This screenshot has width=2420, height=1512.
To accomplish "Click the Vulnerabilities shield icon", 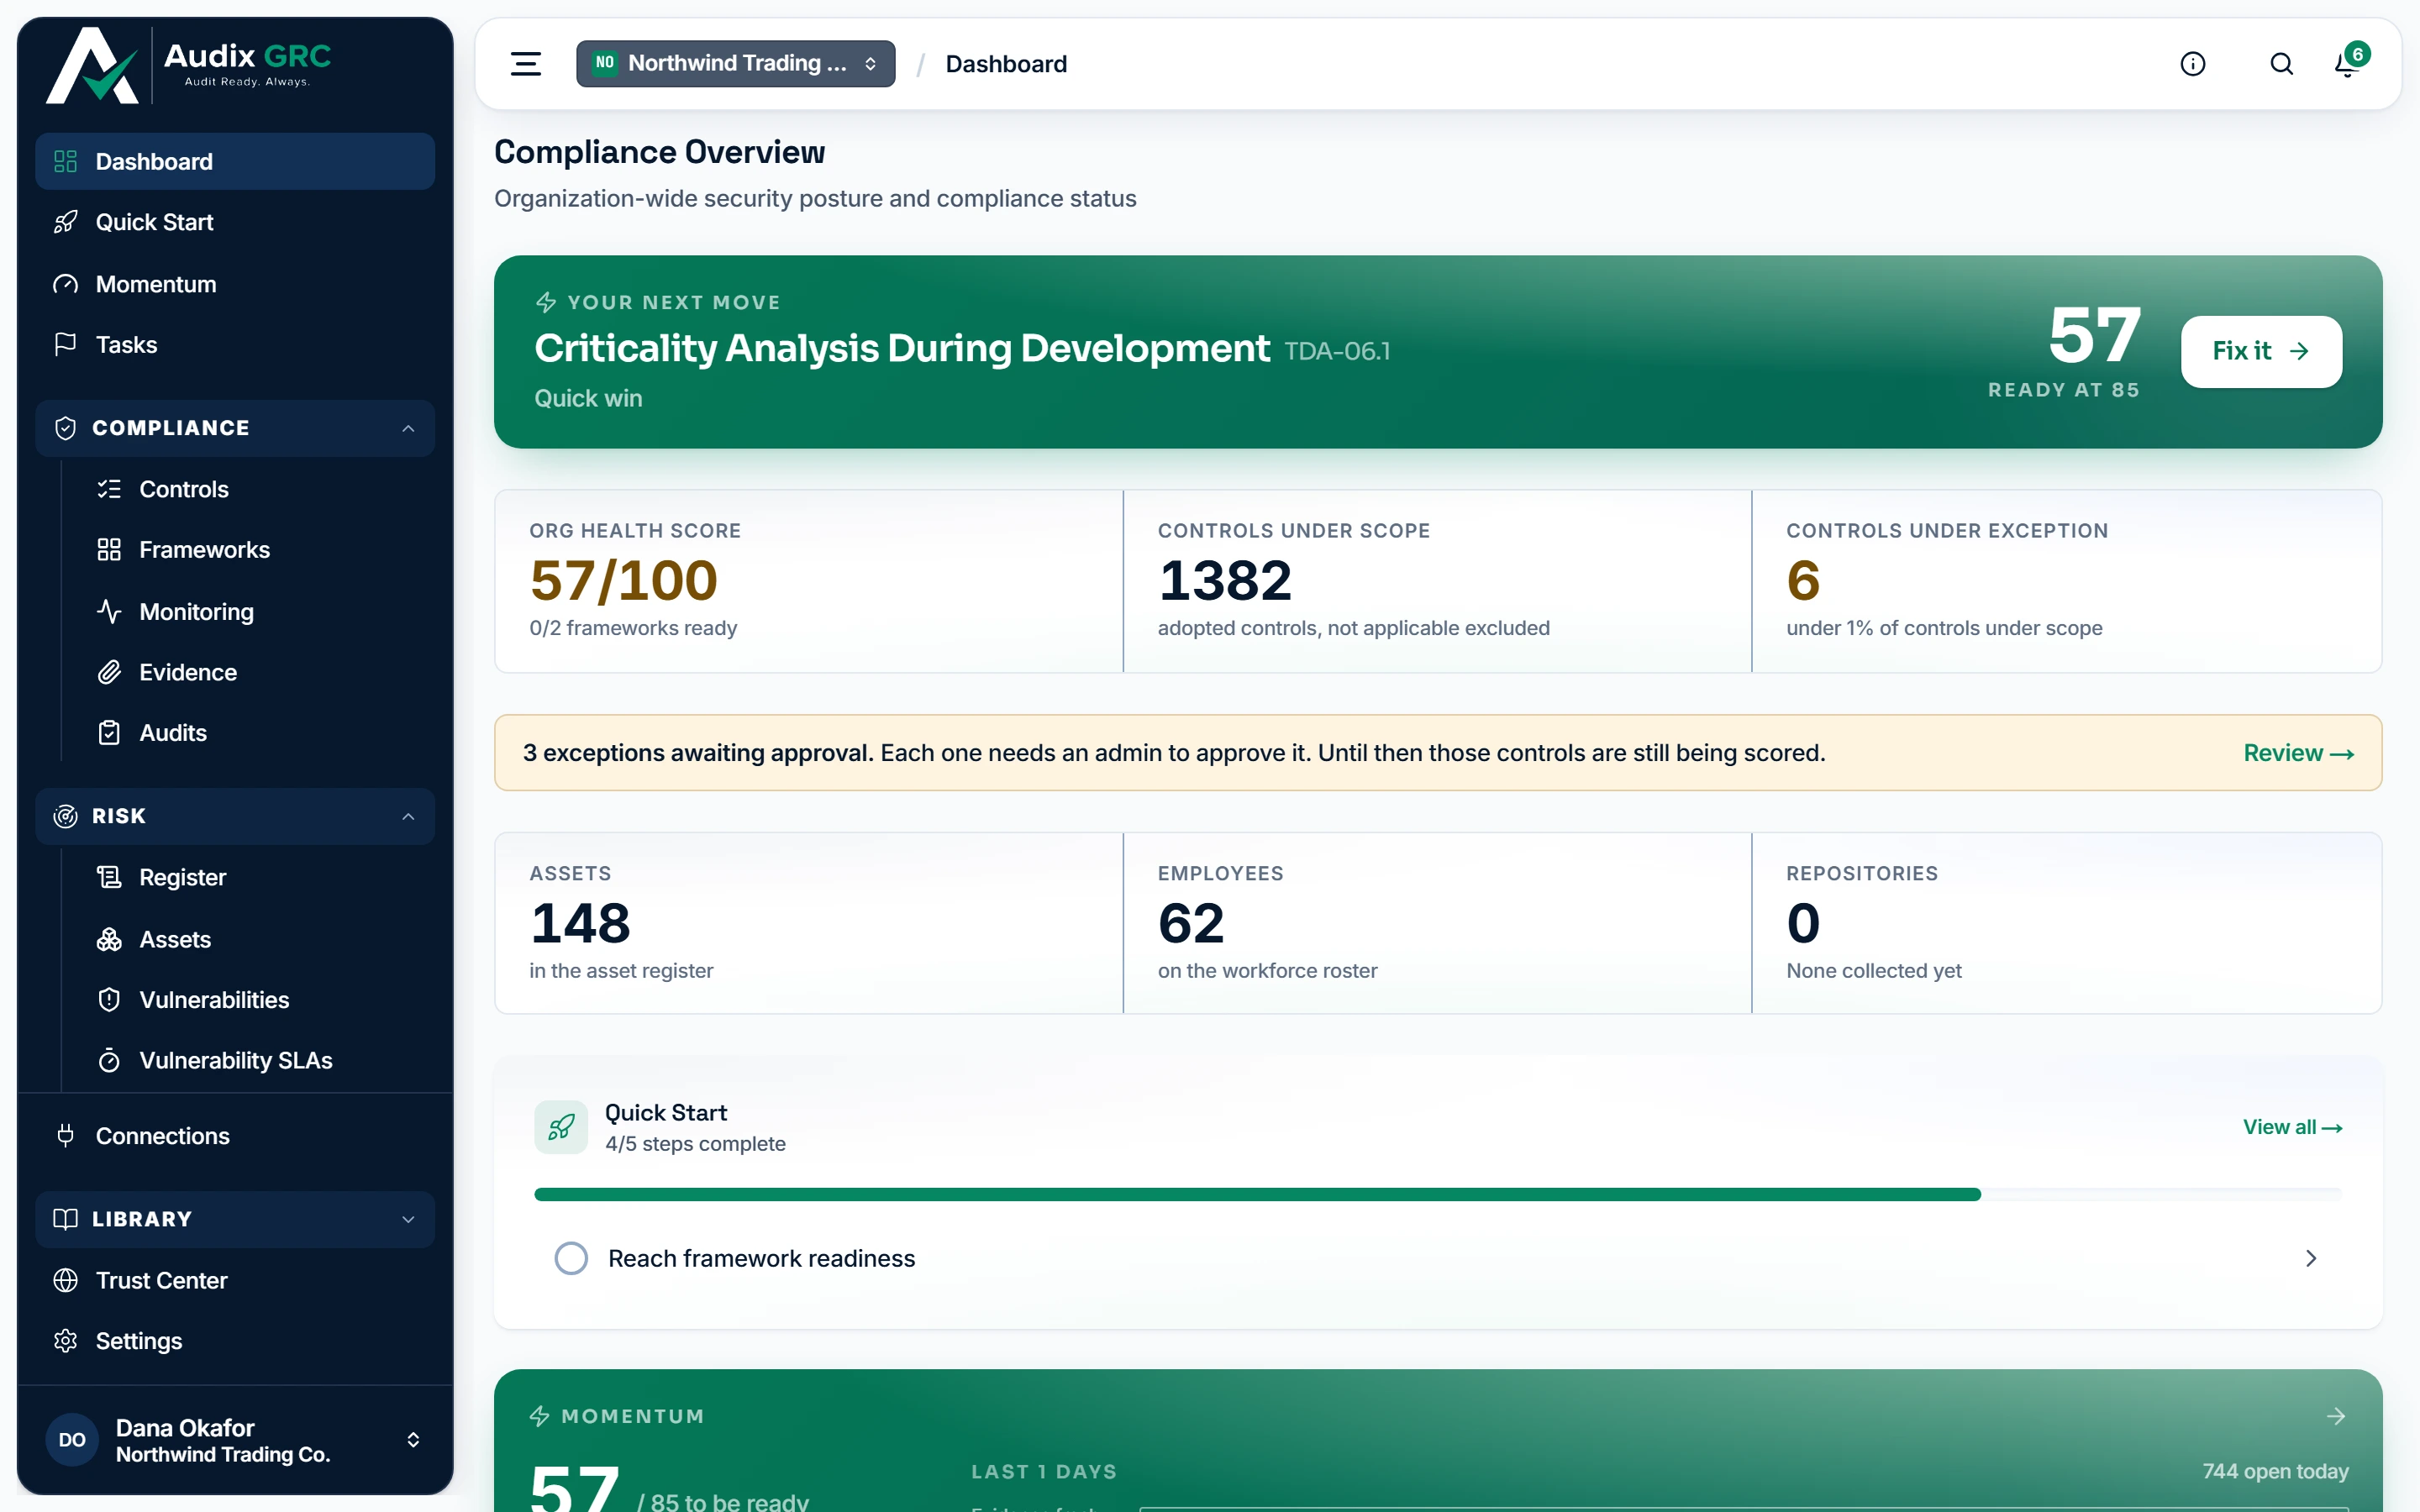I will click(x=109, y=1000).
